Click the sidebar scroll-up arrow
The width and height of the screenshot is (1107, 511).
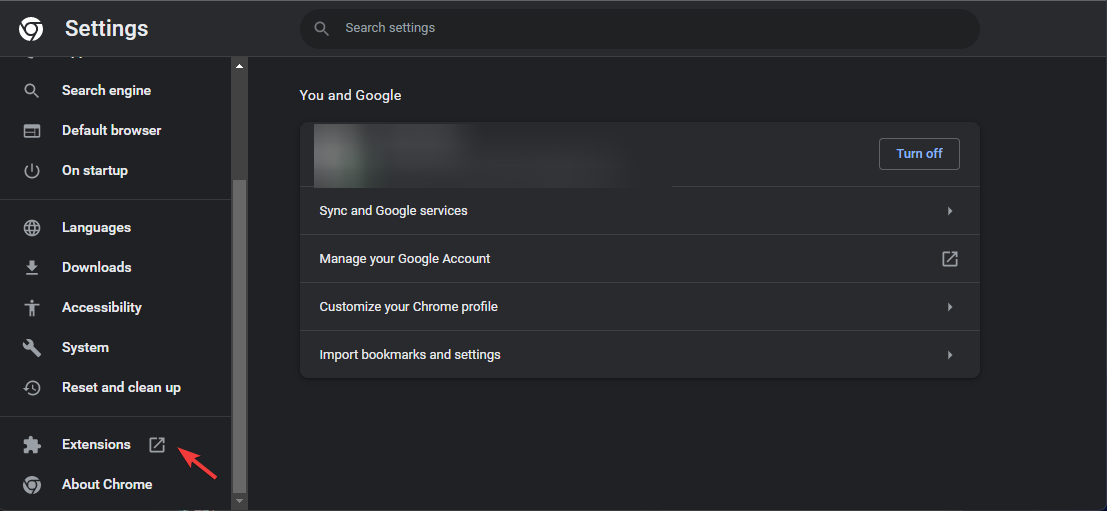(239, 66)
